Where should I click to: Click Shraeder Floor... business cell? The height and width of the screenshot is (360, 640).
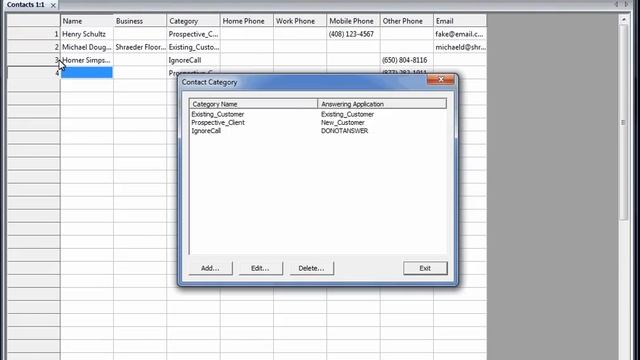pyautogui.click(x=140, y=47)
